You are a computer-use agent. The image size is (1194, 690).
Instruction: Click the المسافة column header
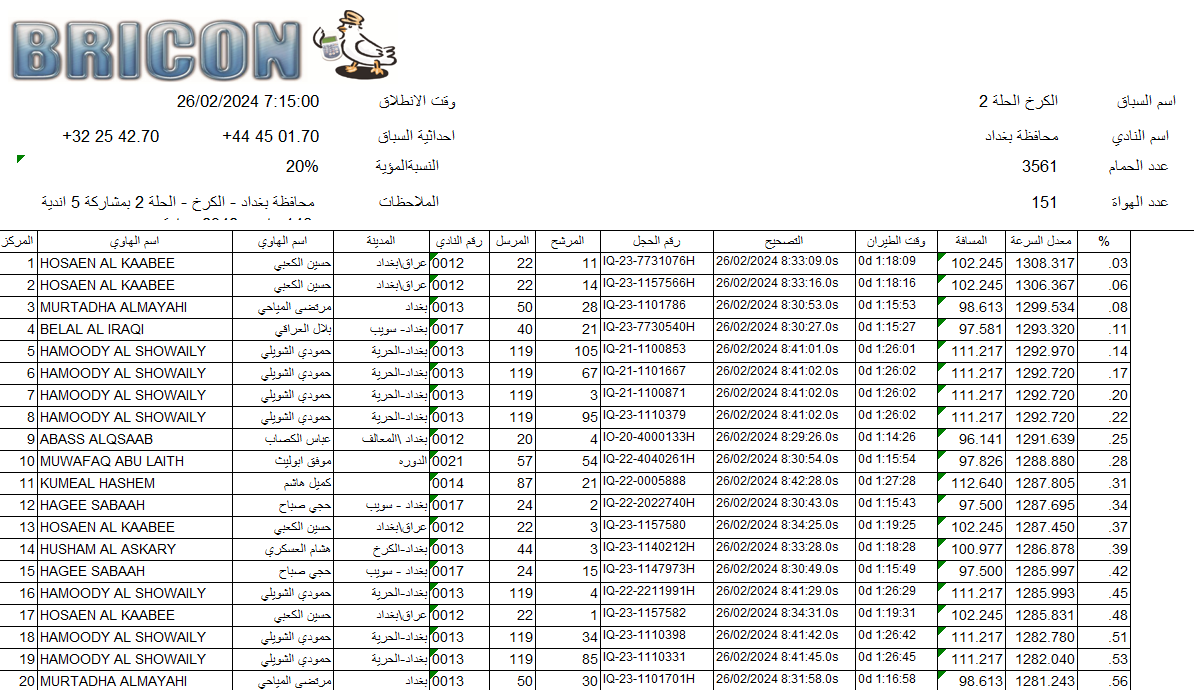coord(971,241)
